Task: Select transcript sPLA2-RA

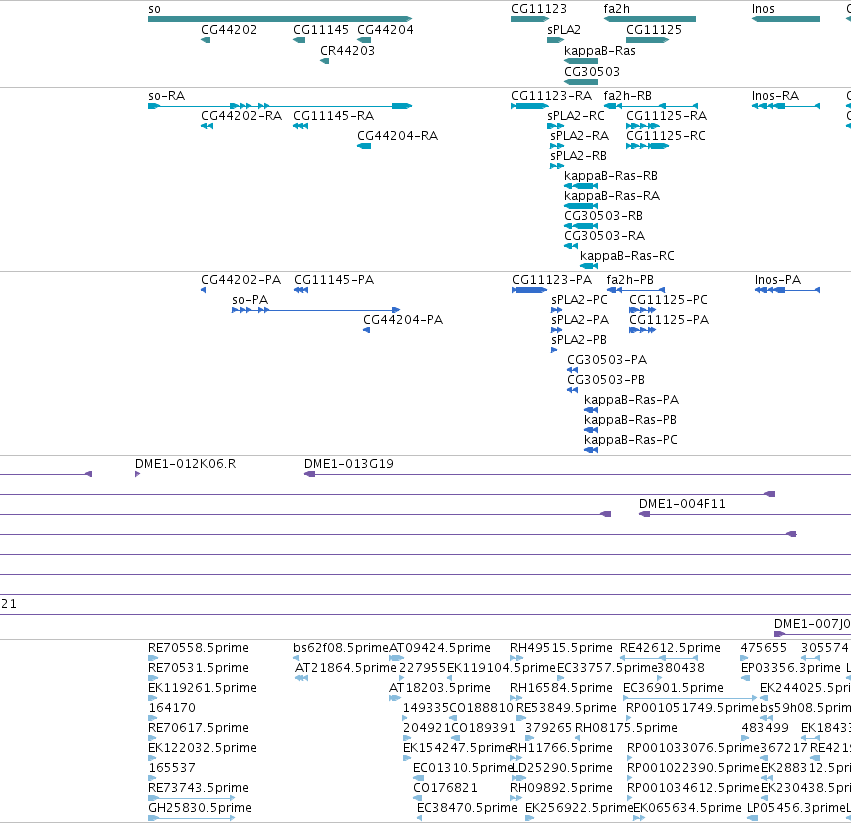Action: (x=580, y=136)
